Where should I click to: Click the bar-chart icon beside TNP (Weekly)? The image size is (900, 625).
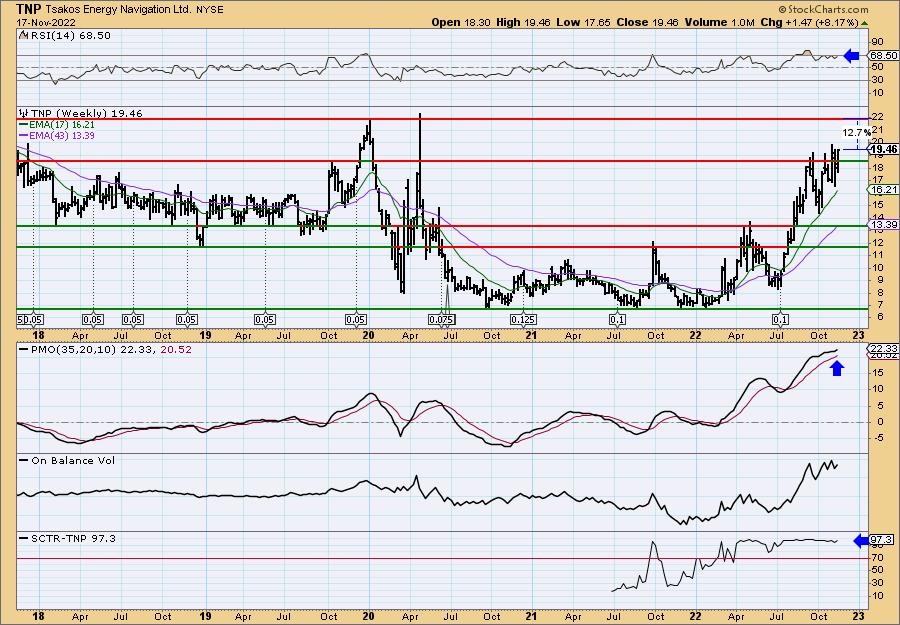[x=24, y=114]
